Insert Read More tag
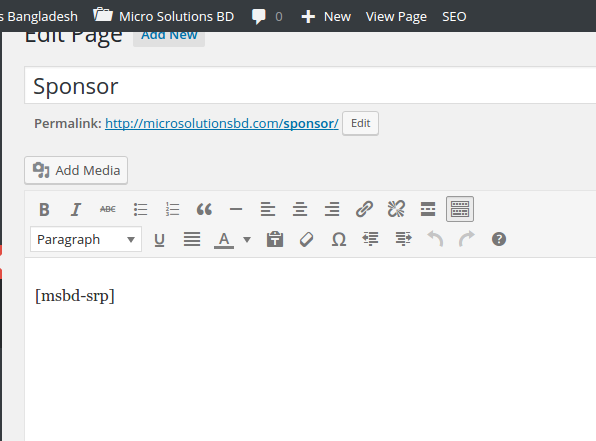This screenshot has width=596, height=441. [x=428, y=209]
